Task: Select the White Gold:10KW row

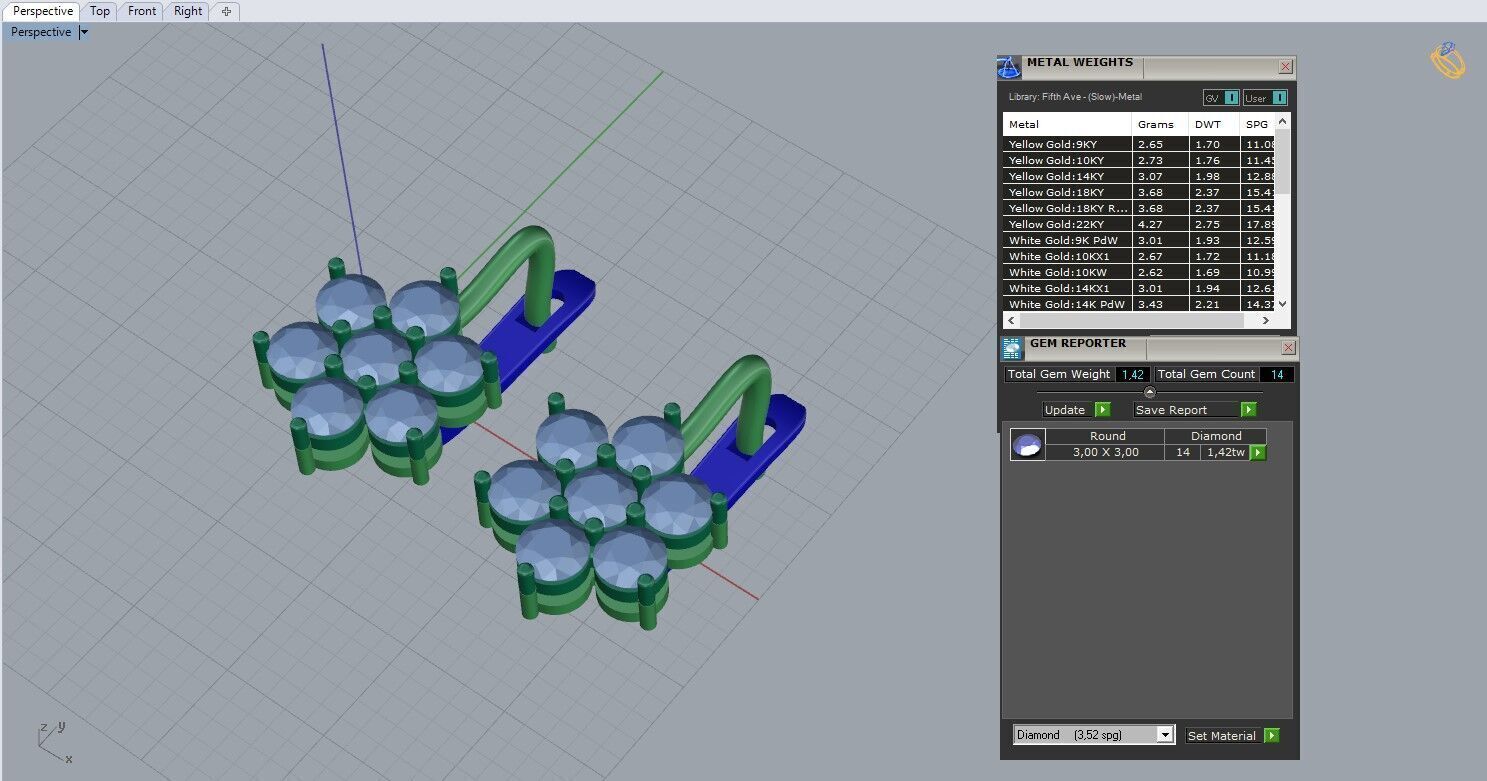Action: [1139, 272]
